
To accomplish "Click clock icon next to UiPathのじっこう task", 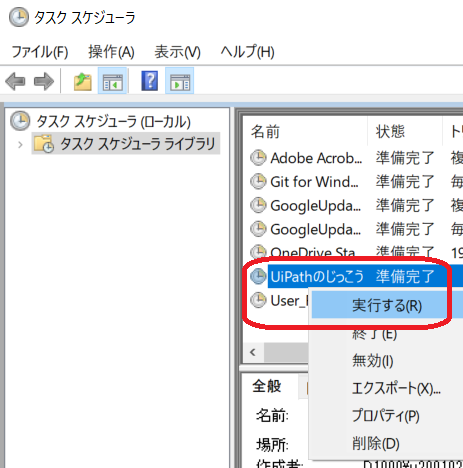I will 258,276.
